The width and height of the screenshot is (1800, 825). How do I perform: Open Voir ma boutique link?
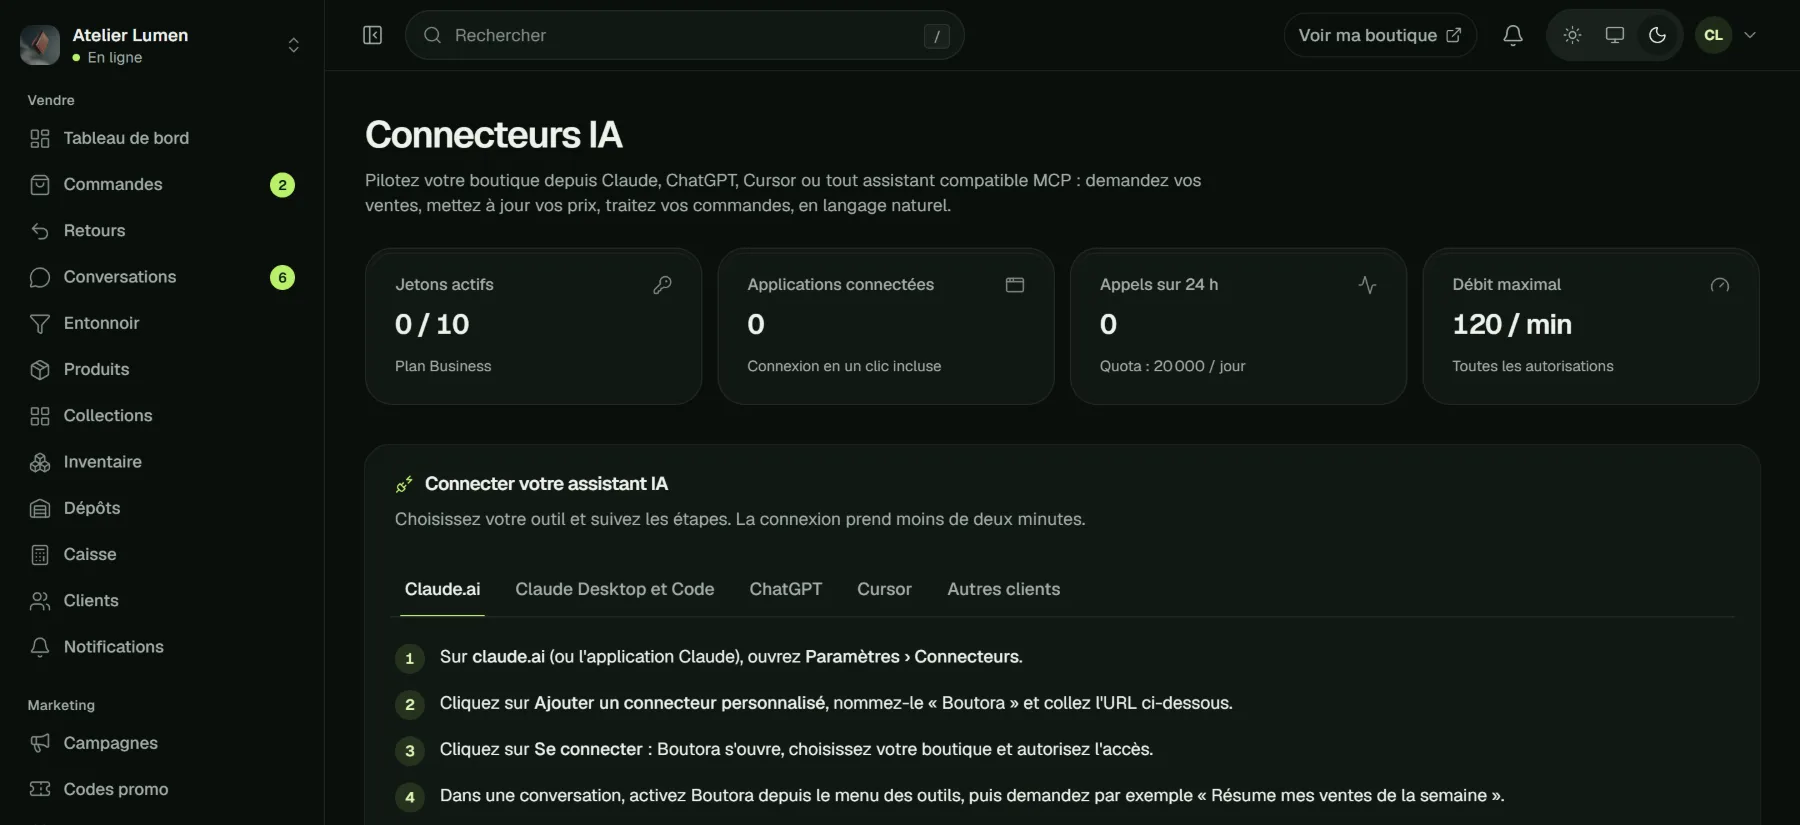tap(1379, 35)
